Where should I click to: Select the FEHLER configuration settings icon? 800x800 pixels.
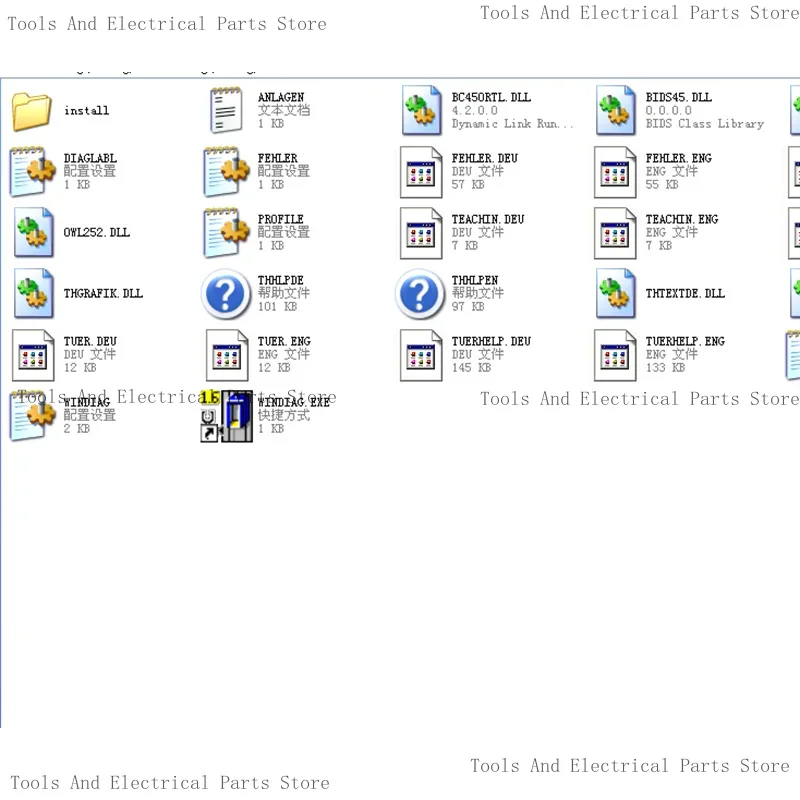click(x=227, y=171)
